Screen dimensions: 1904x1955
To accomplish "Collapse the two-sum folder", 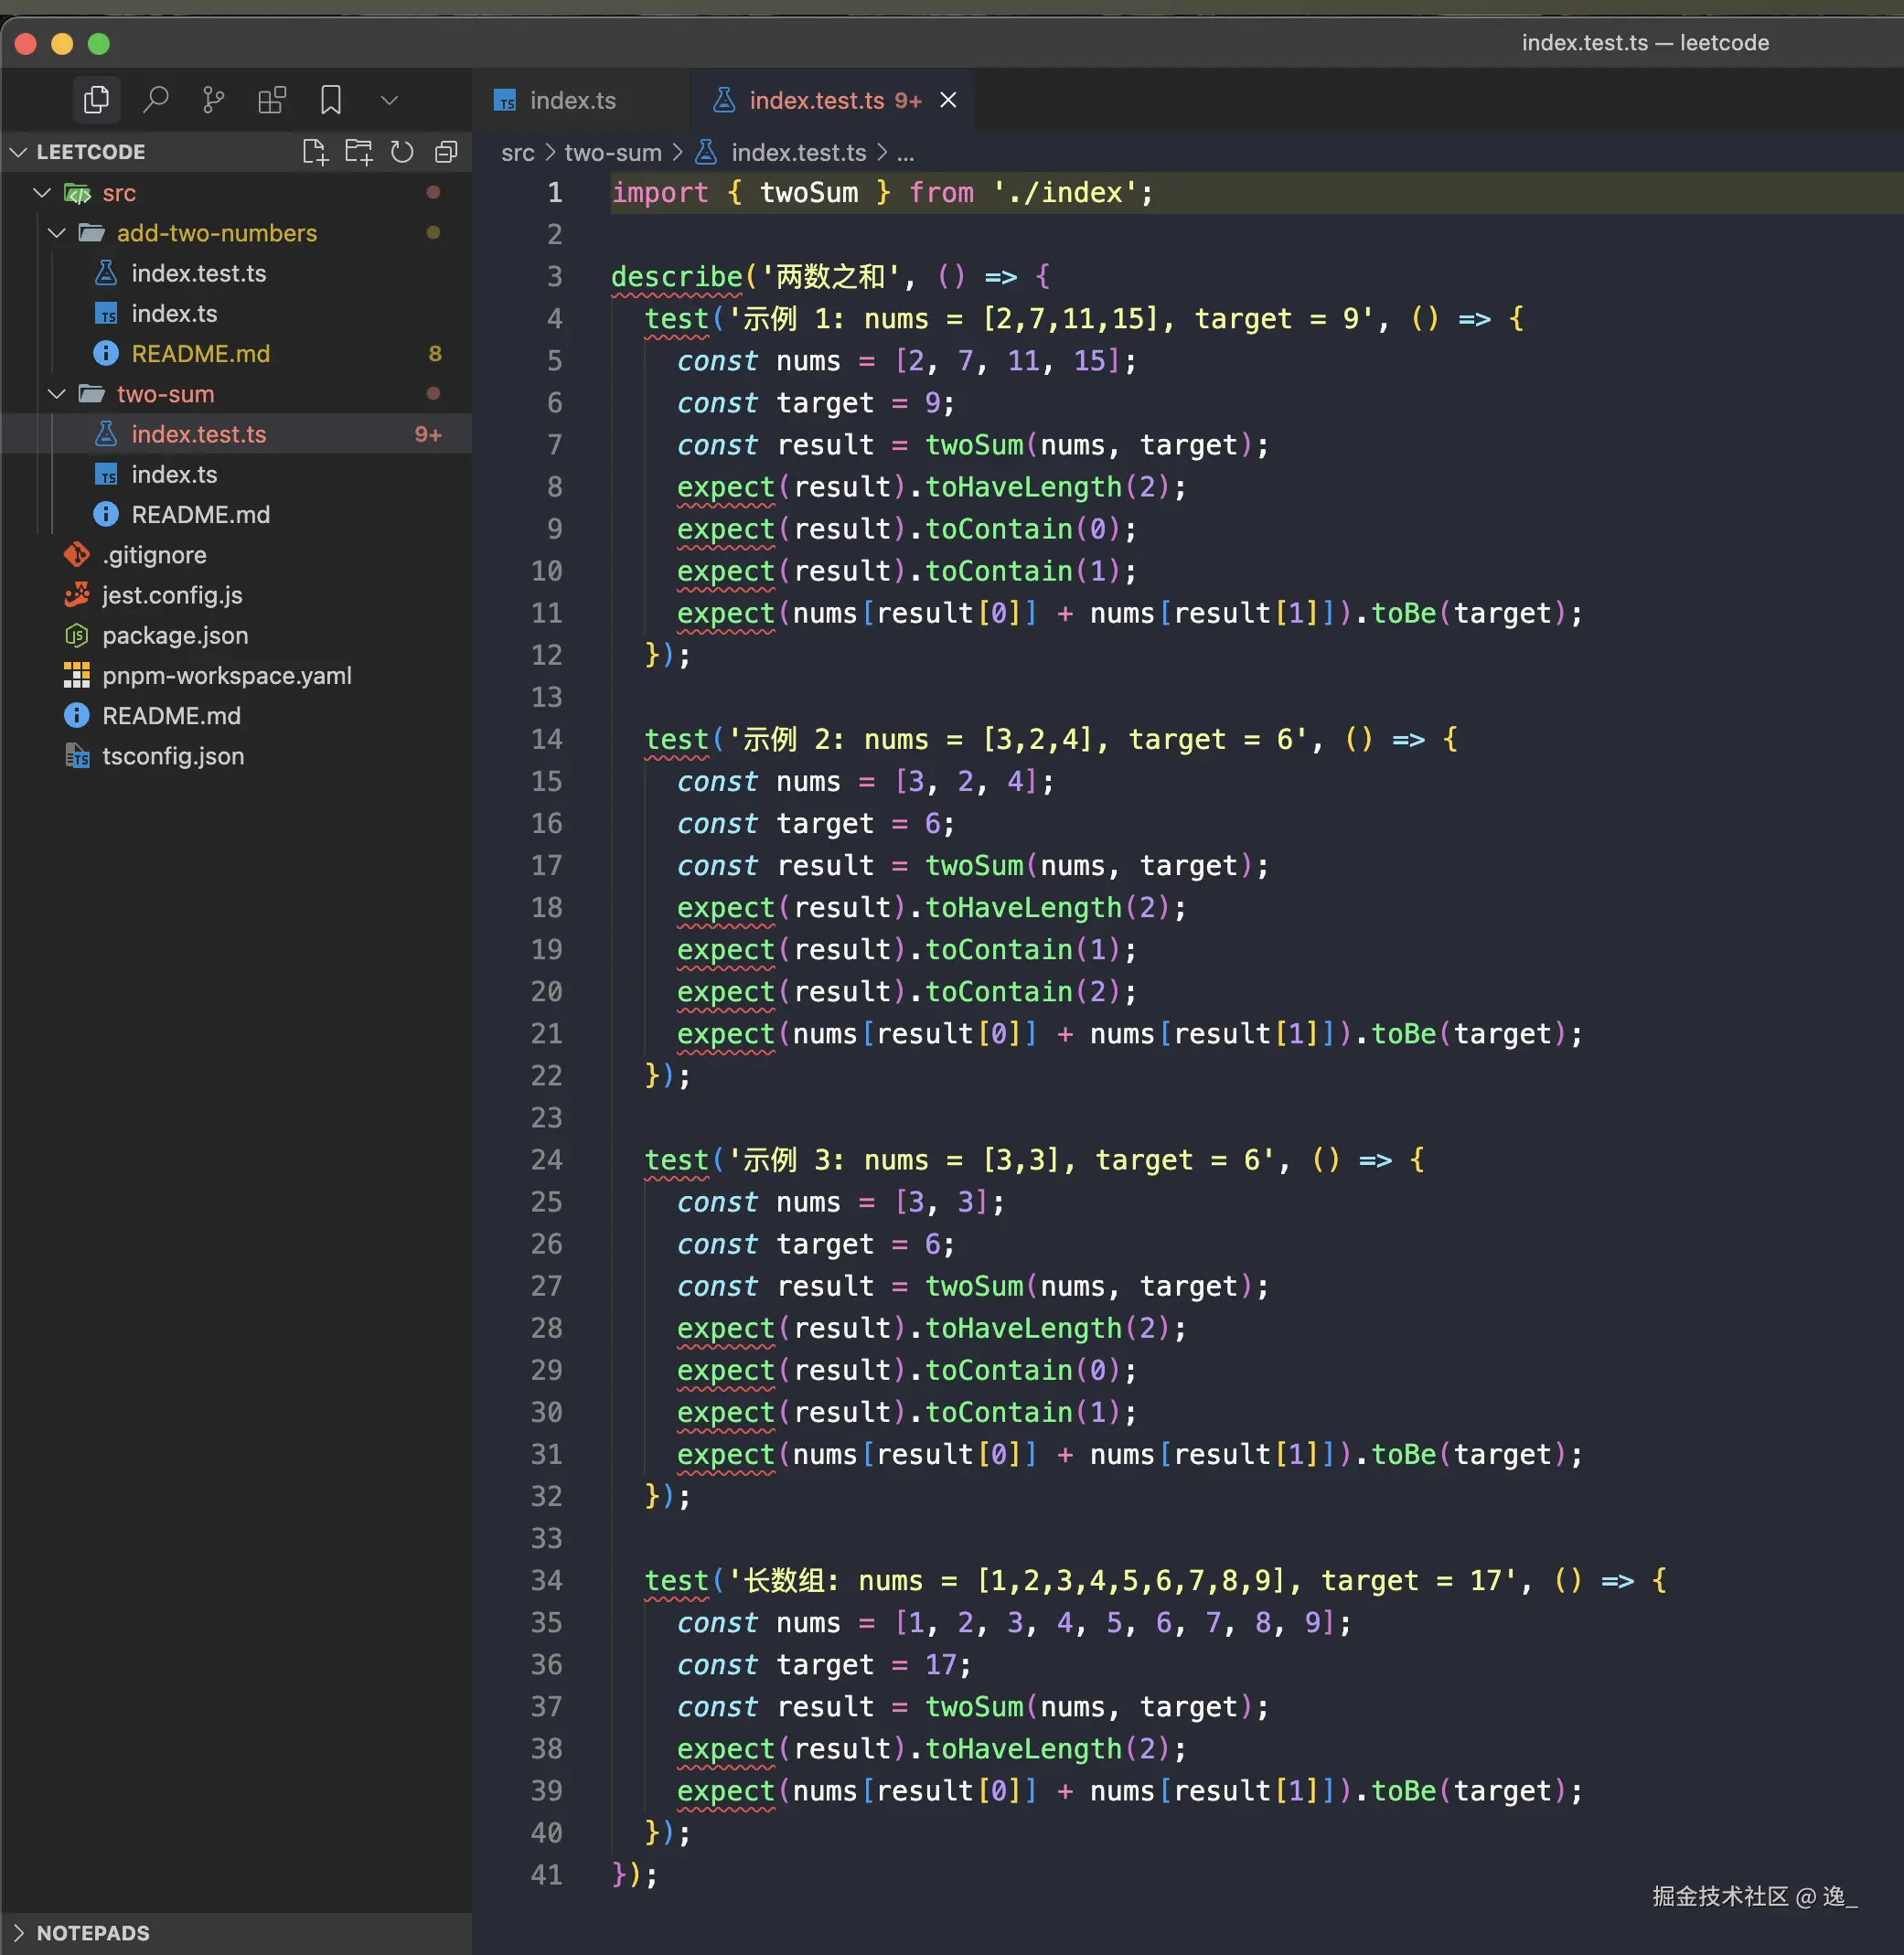I will point(57,394).
